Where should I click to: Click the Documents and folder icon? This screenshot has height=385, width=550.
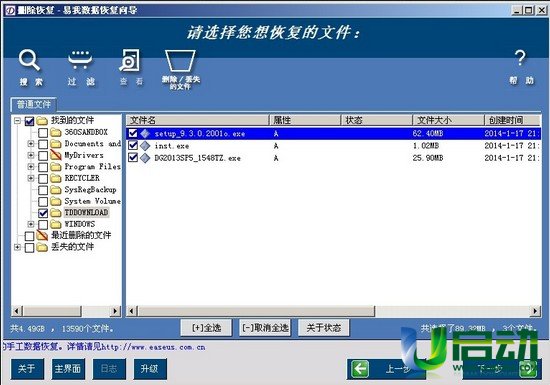(x=55, y=144)
